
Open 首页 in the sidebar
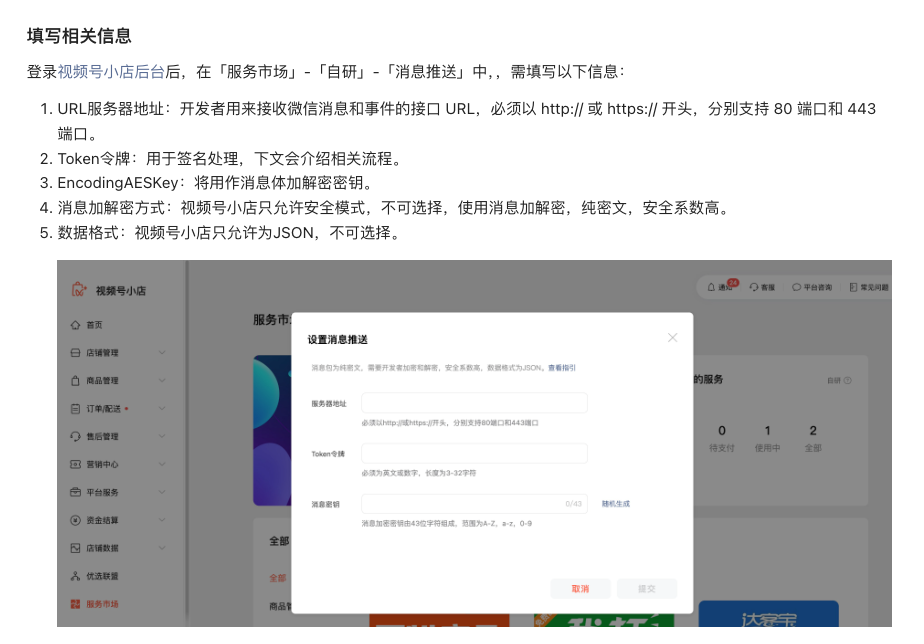94,325
